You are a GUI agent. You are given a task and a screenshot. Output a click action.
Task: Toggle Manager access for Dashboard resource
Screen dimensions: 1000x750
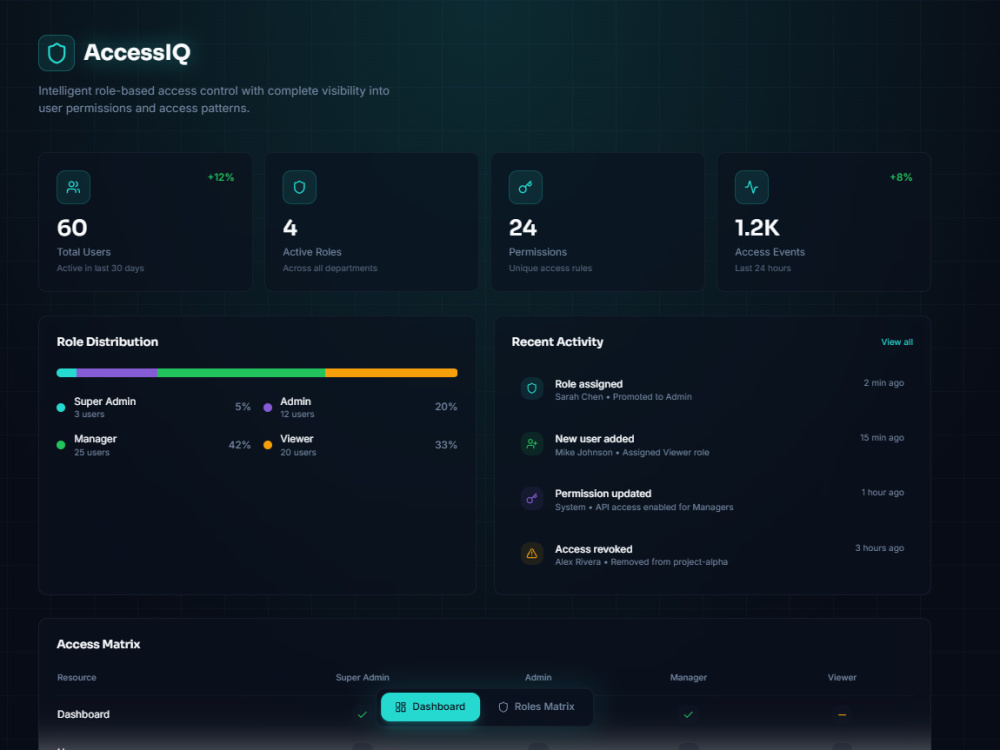pos(688,714)
